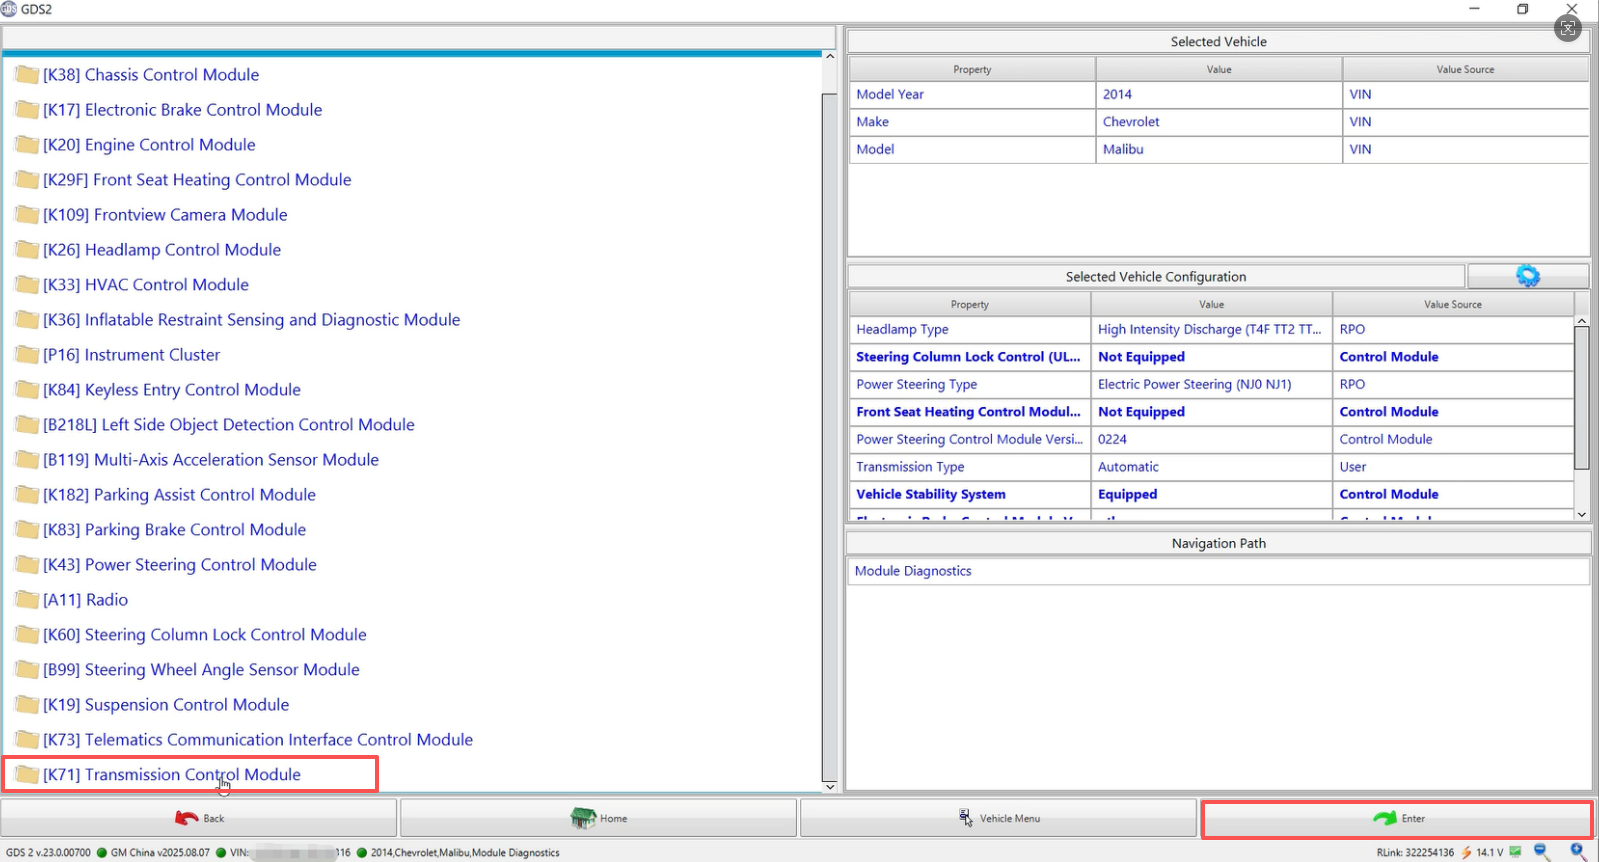This screenshot has height=862, width=1599.
Task: Open the Vehicle Menu
Action: [x=998, y=818]
